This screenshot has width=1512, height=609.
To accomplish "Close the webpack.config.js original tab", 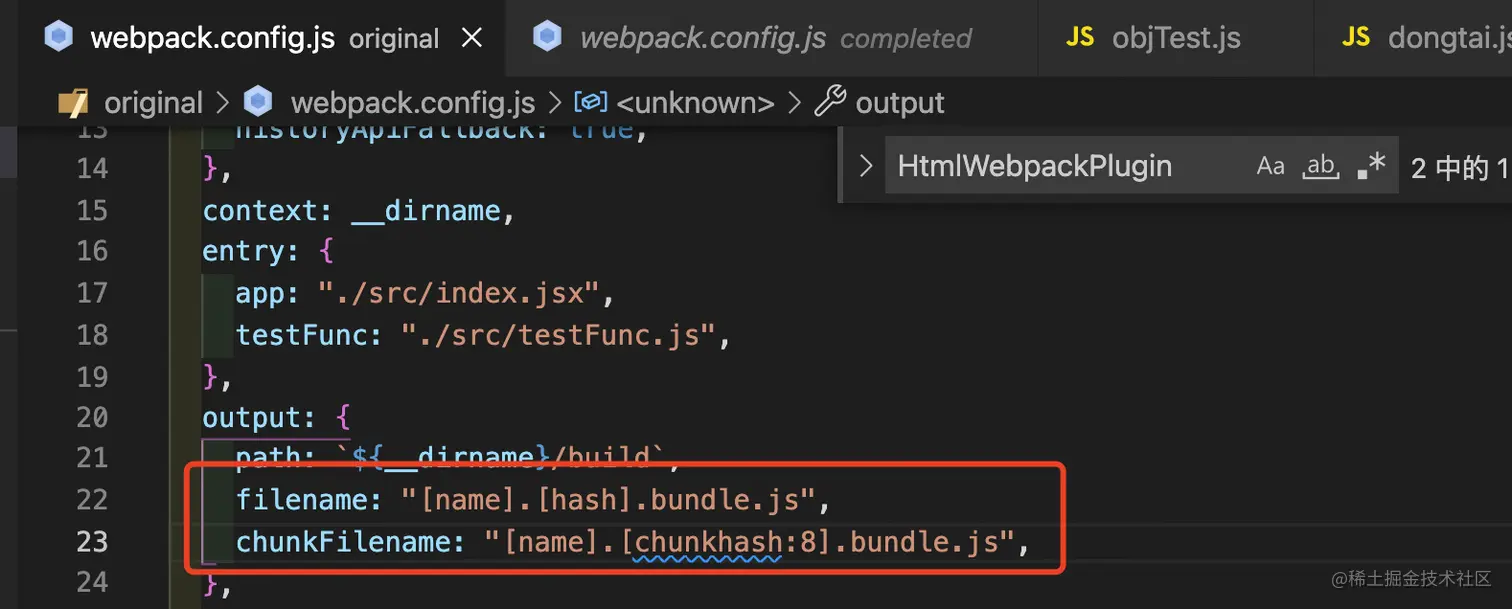I will pyautogui.click(x=471, y=39).
